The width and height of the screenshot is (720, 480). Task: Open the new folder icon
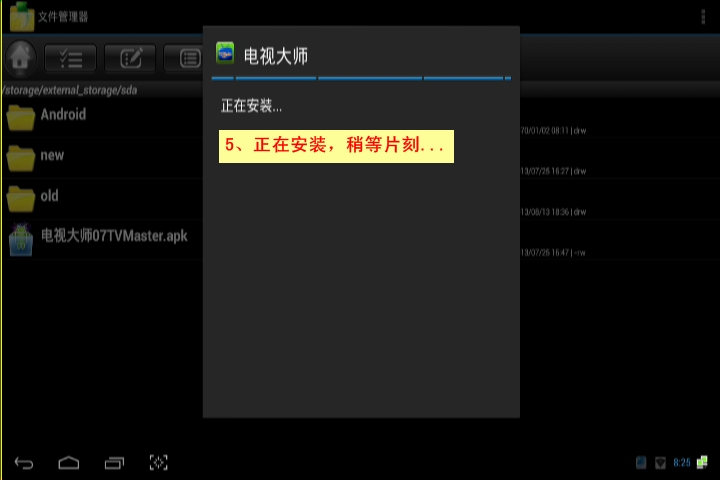pyautogui.click(x=21, y=158)
